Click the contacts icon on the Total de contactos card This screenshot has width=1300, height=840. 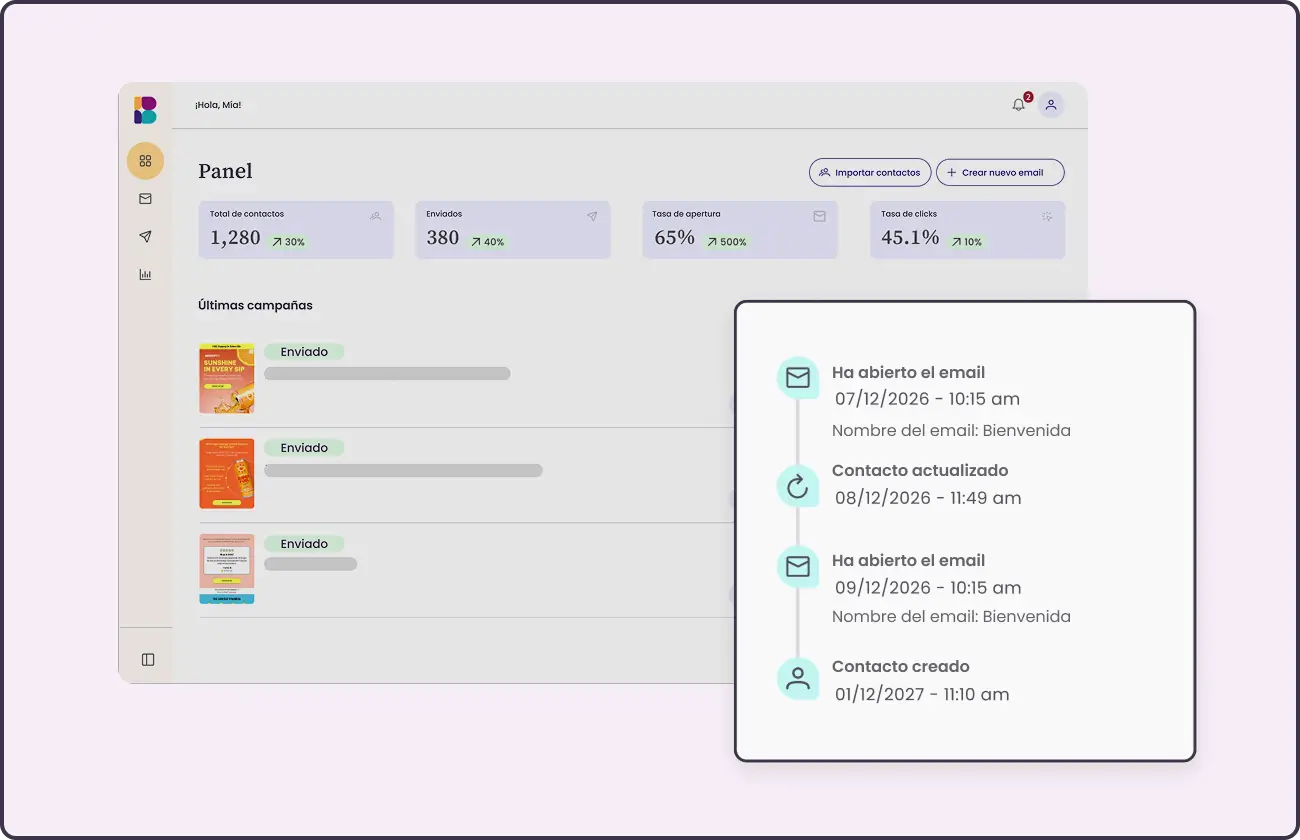tap(374, 216)
